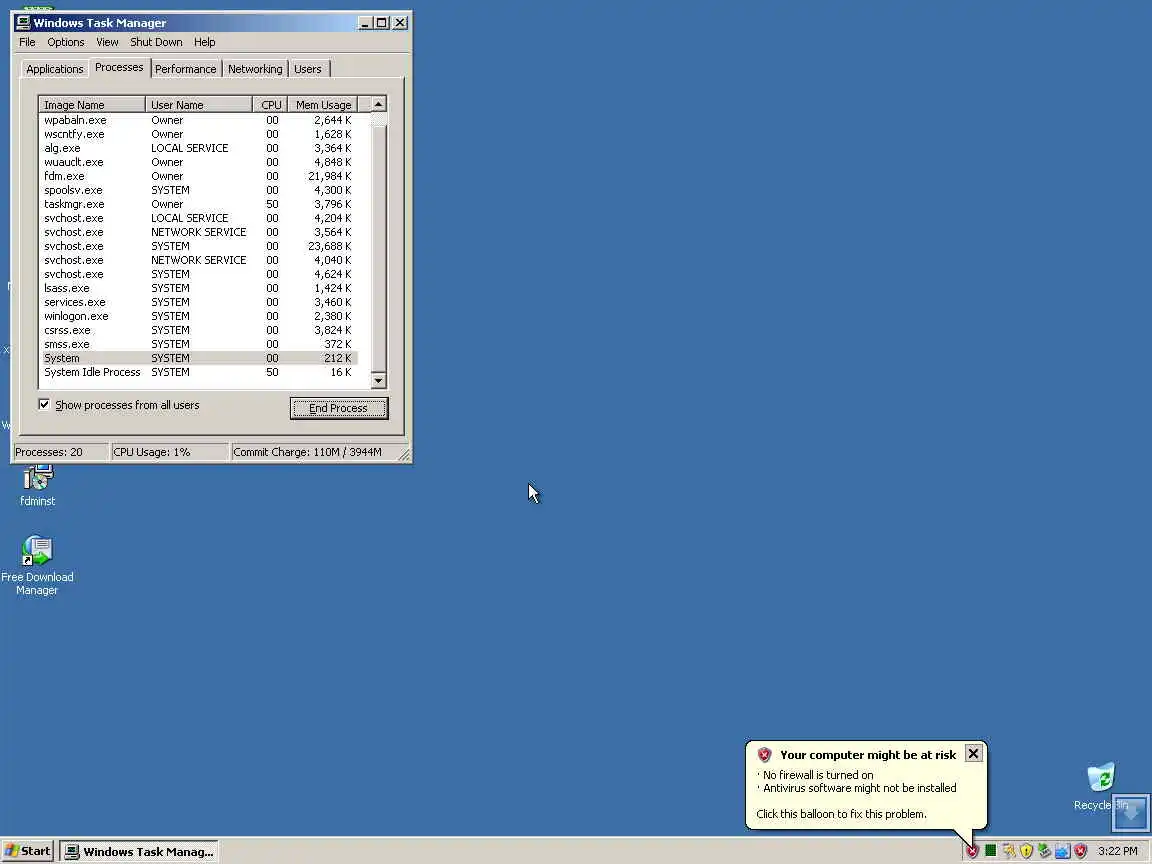Screen dimensions: 1152x864
Task: Select the svchost.exe row using 4,624 K
Action: (198, 273)
